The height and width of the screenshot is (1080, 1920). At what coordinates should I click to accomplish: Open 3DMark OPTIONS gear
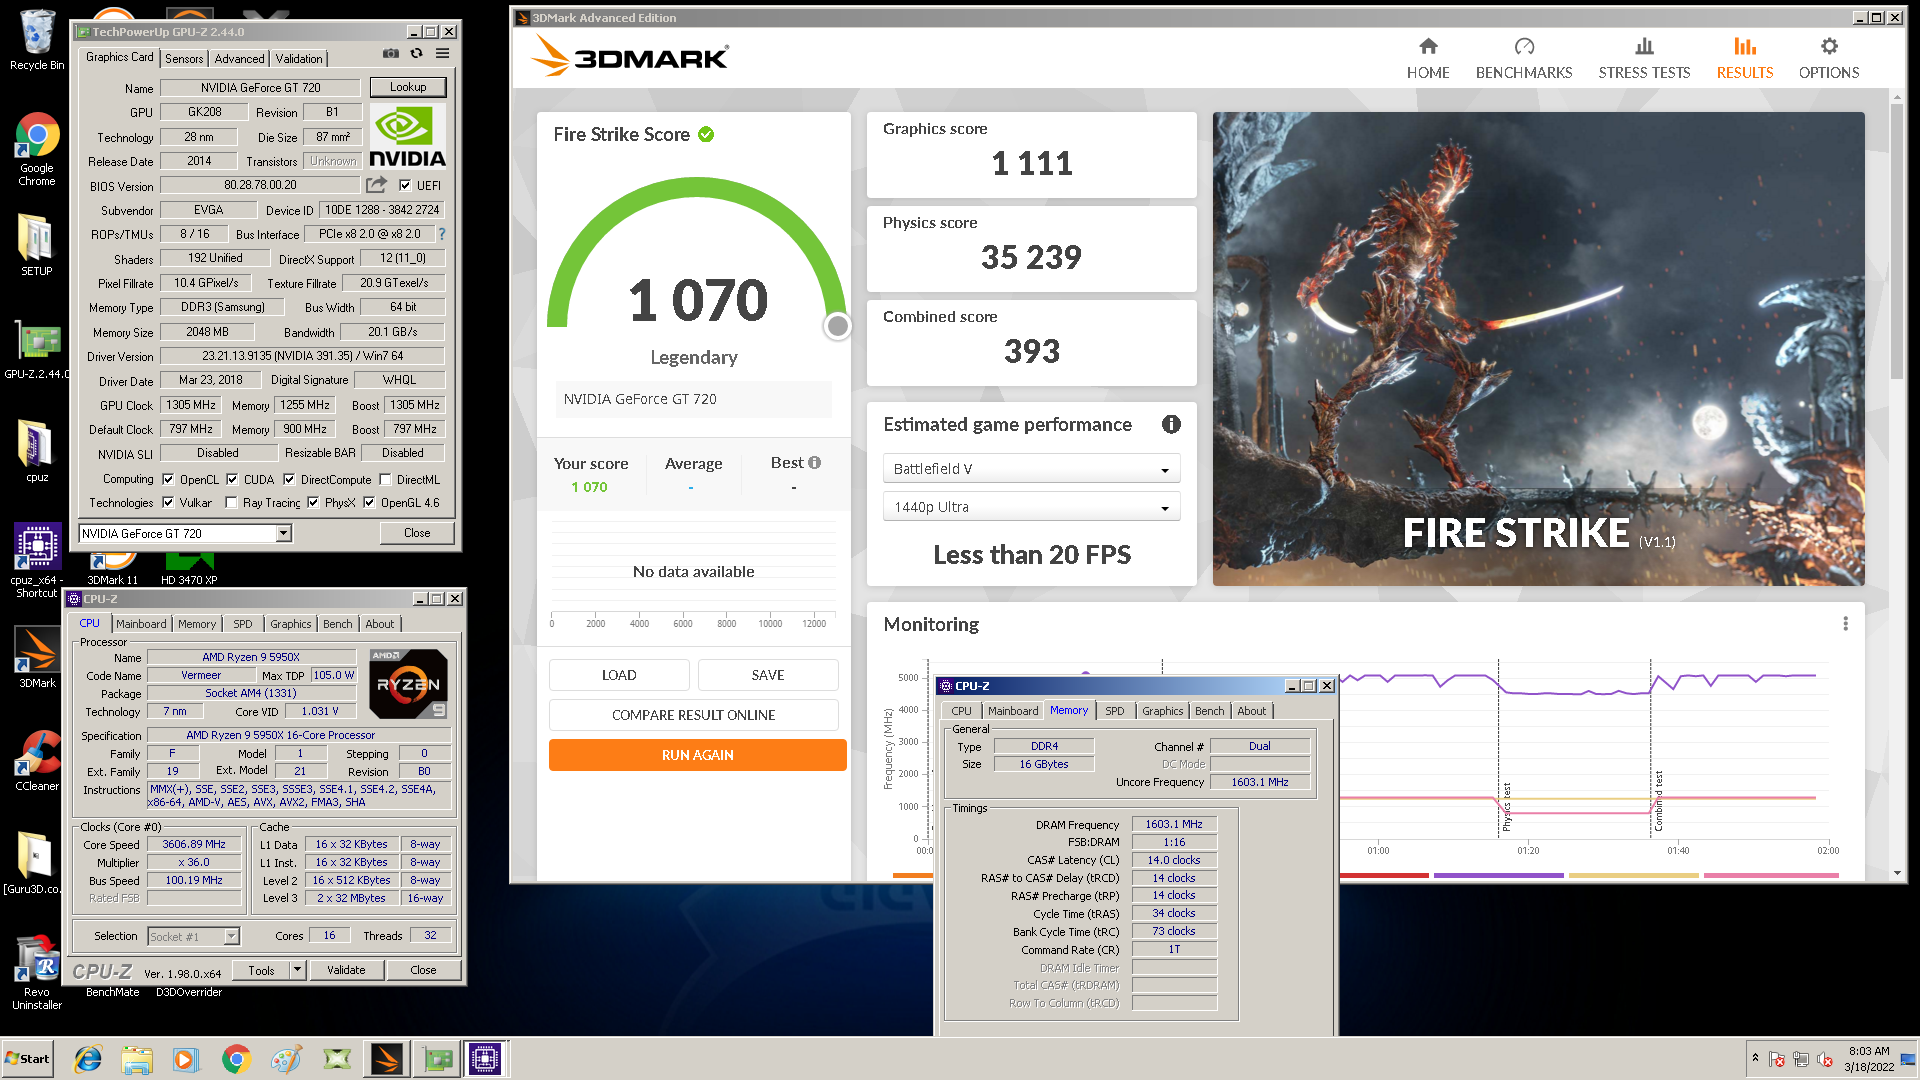point(1829,58)
